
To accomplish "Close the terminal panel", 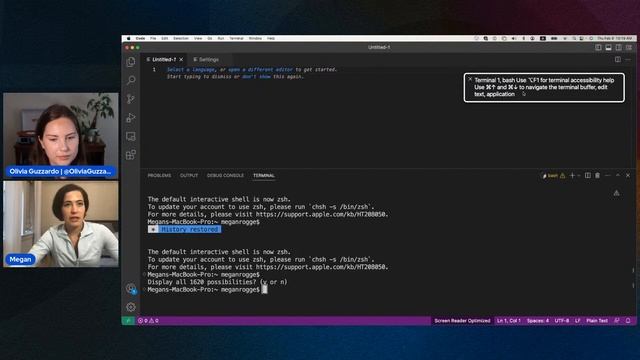I will (x=628, y=176).
